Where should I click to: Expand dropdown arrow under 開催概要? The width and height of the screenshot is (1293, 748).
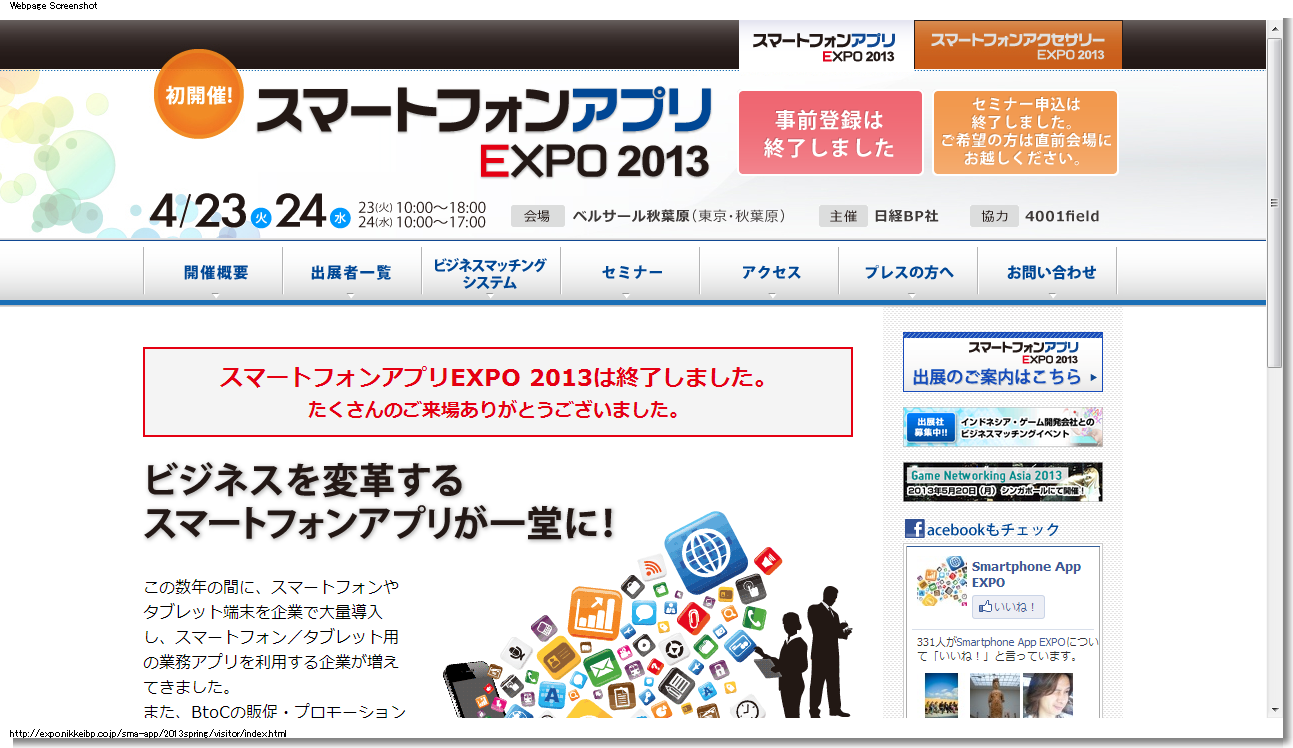pos(214,295)
